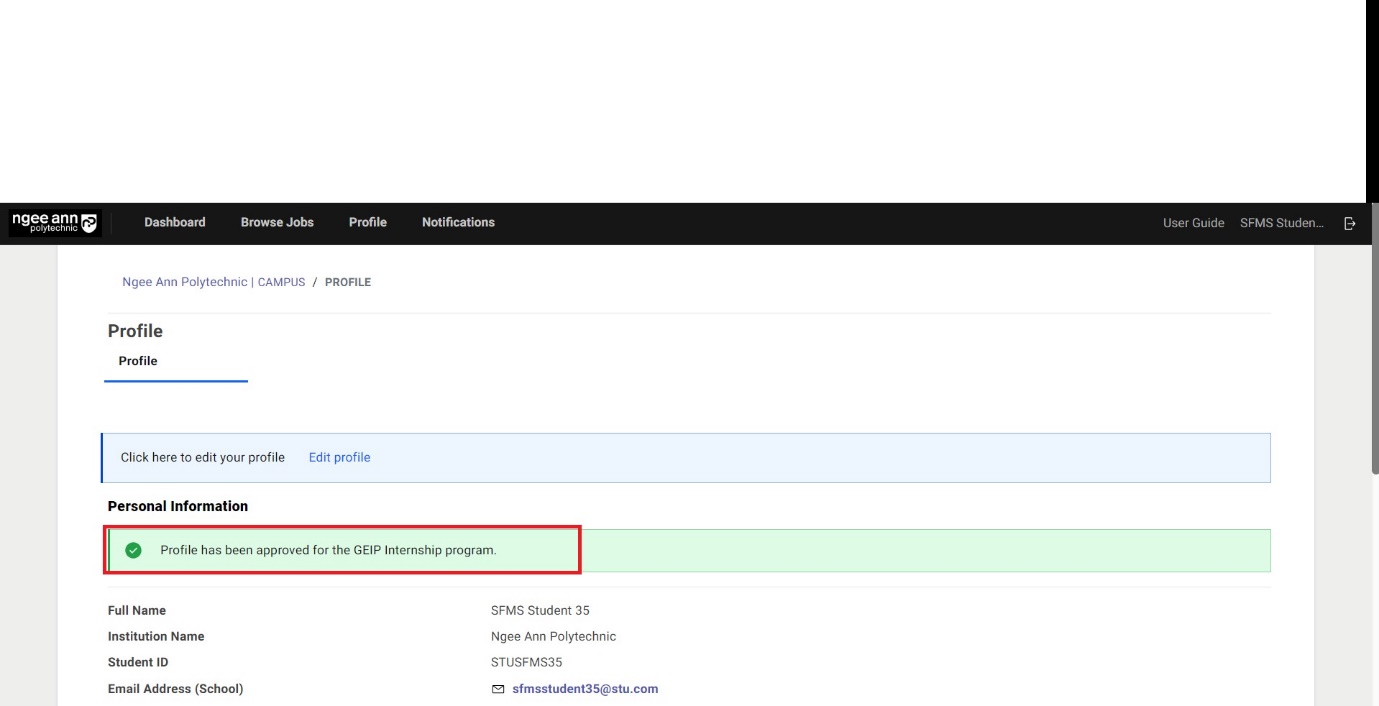Switch to the Profile tab below heading

click(138, 361)
